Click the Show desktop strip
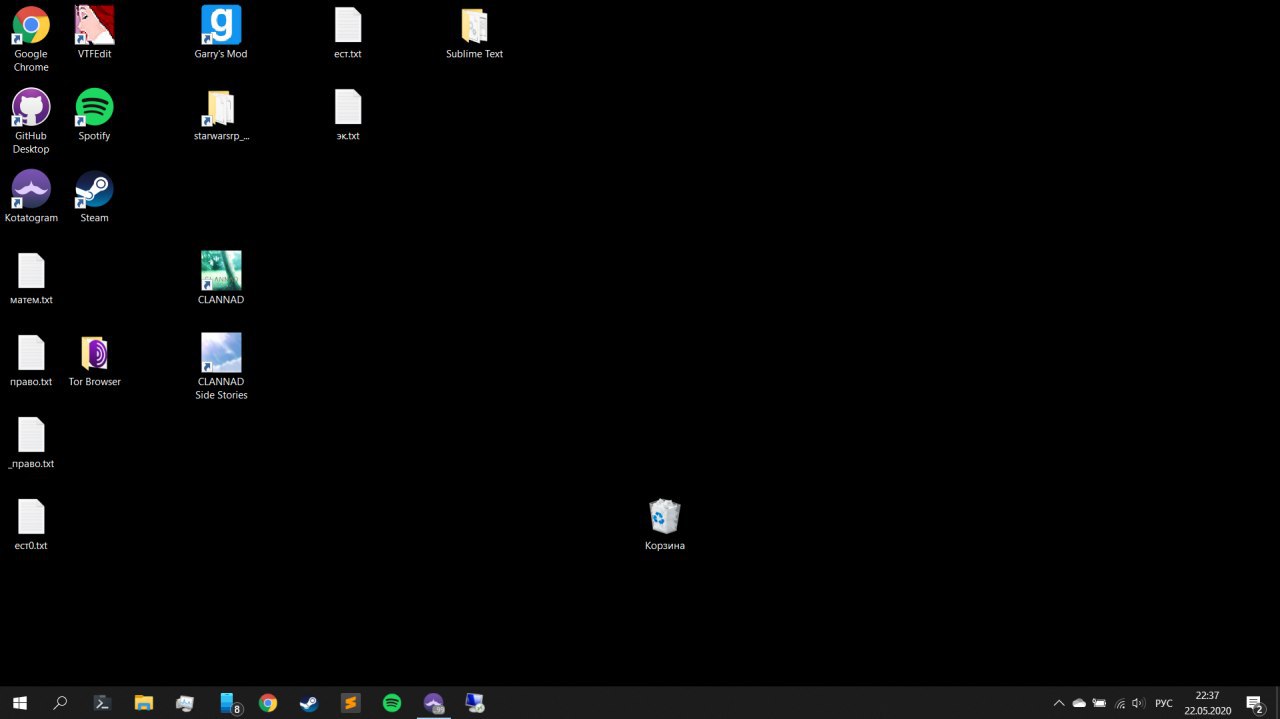Viewport: 1280px width, 719px height. [1277, 703]
